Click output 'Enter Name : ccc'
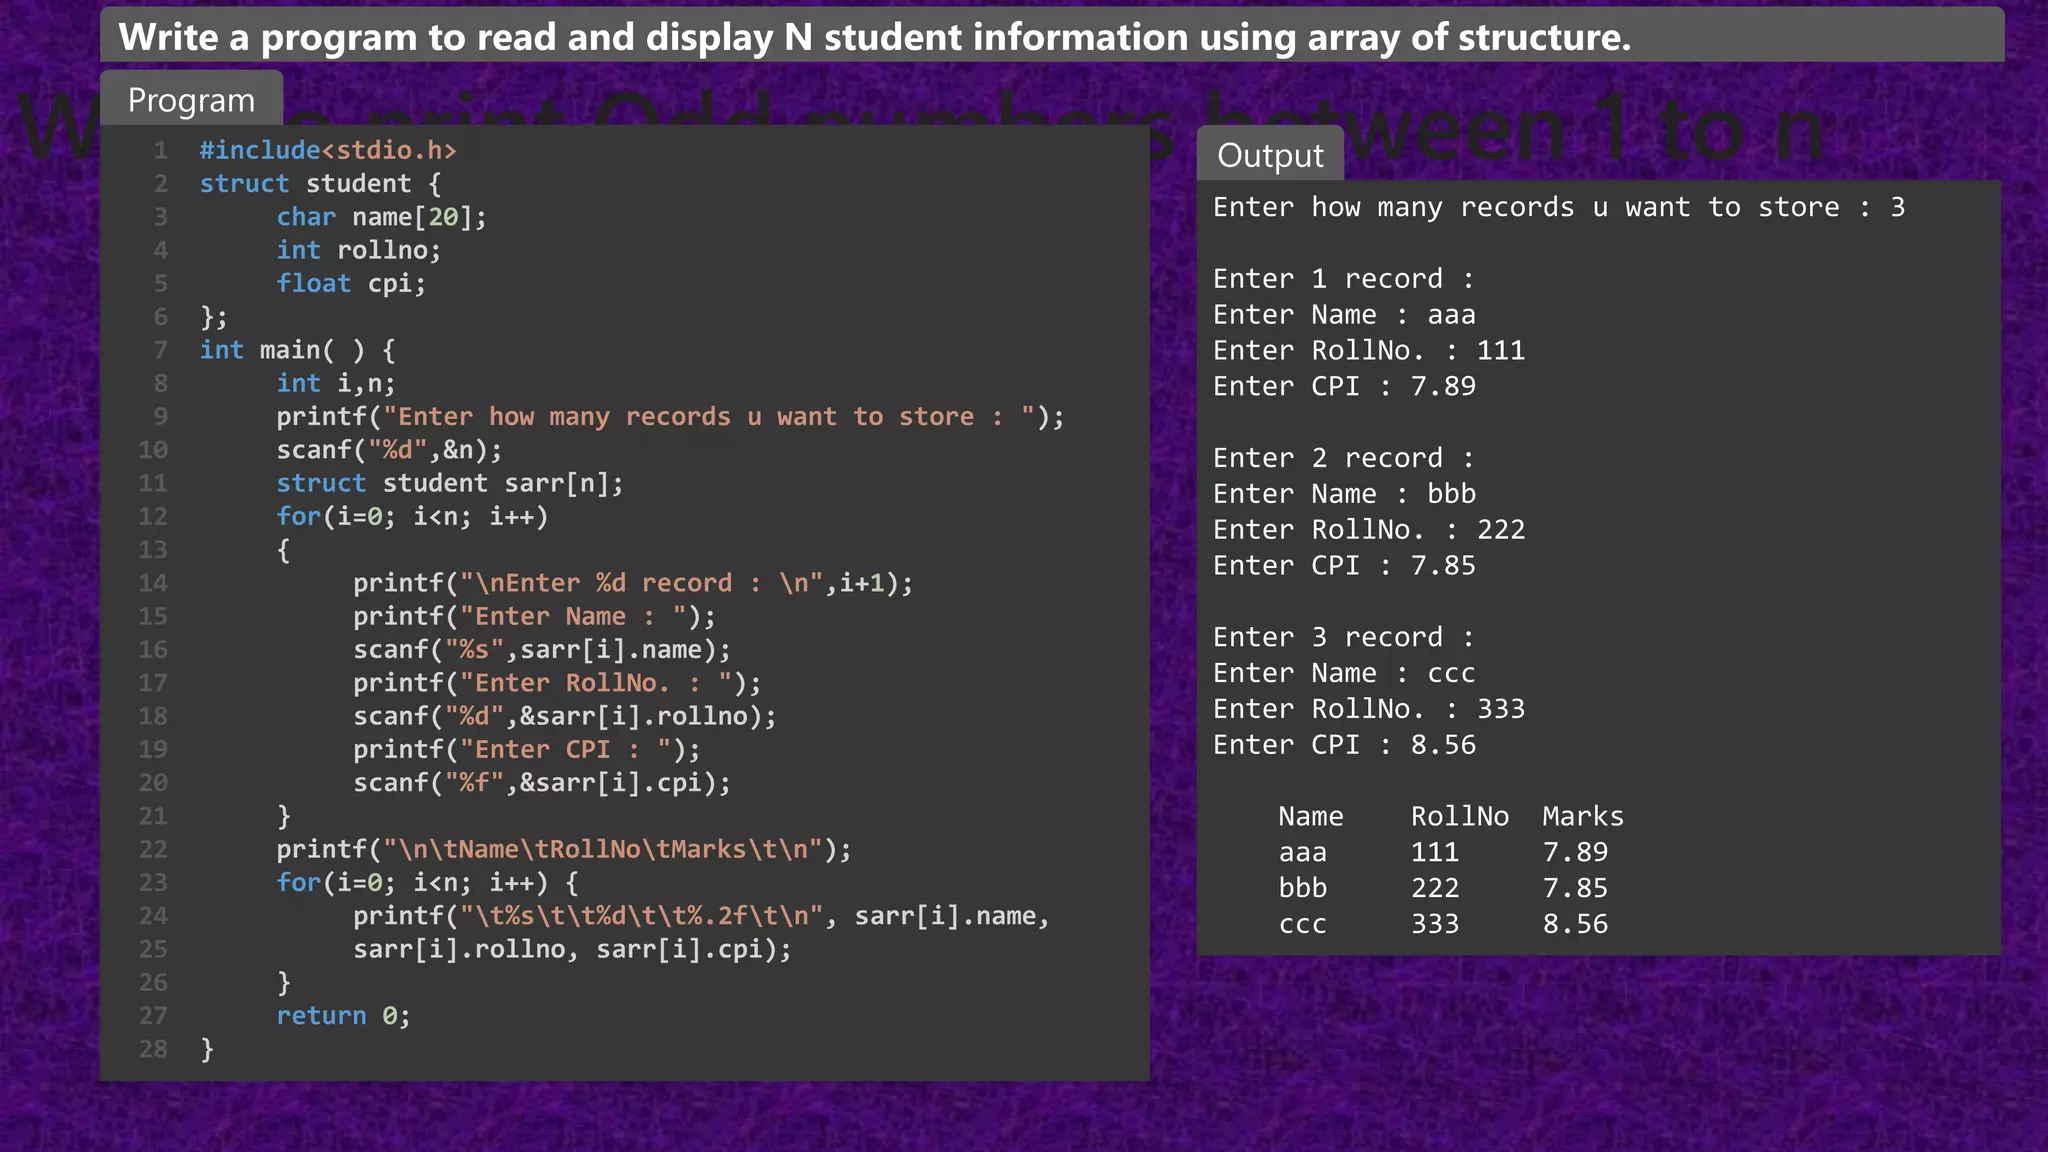 tap(1344, 672)
